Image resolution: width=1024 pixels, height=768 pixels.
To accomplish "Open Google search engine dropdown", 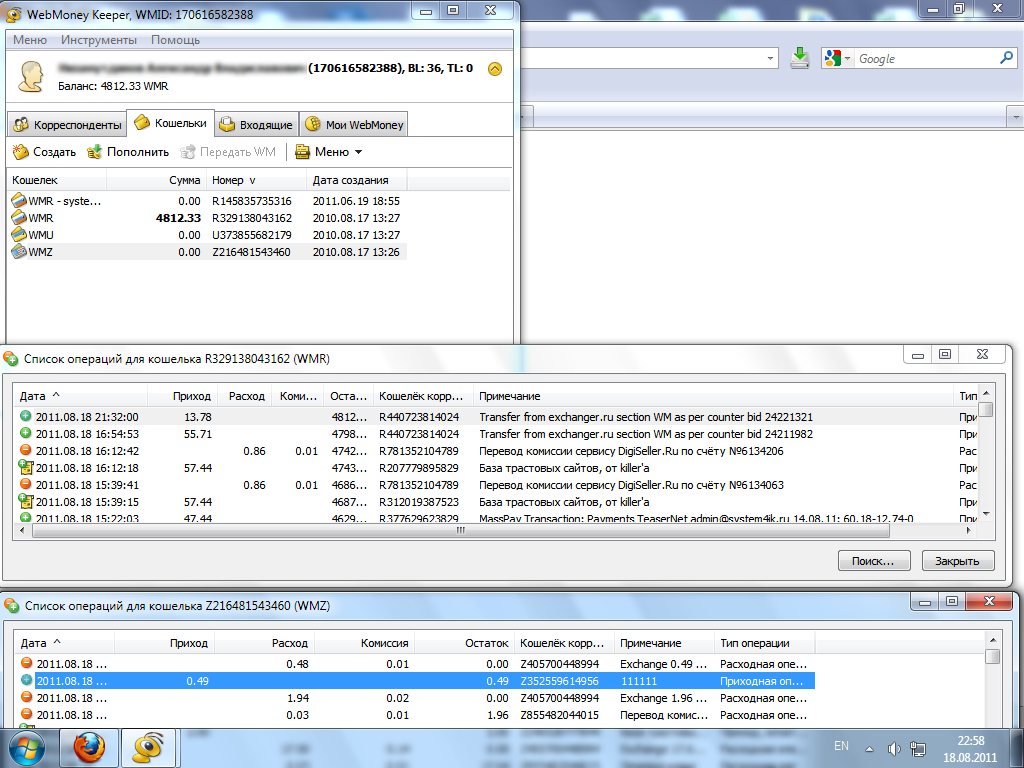I will 838,59.
